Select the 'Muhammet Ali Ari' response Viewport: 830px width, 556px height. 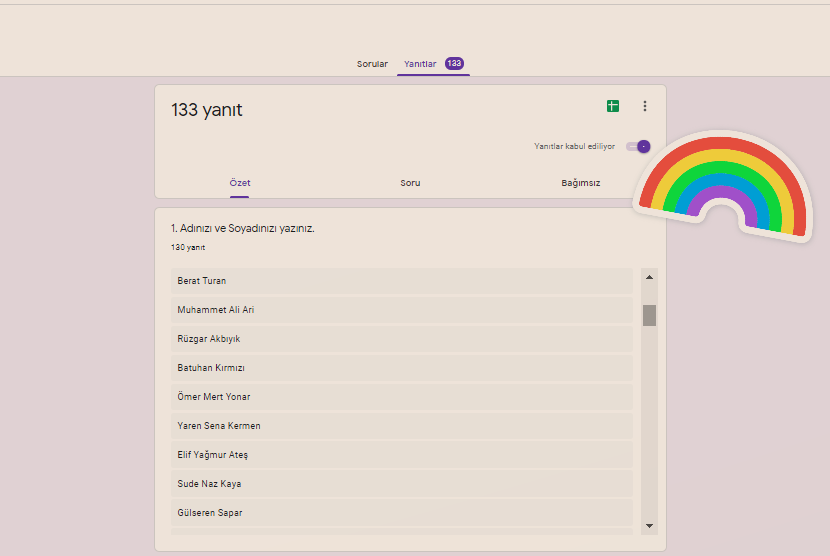pos(401,310)
